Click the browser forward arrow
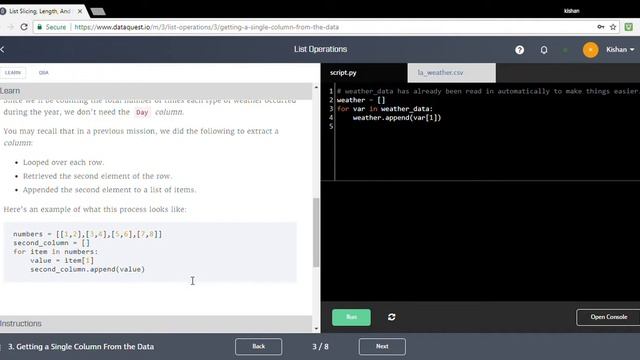 tap(11, 27)
